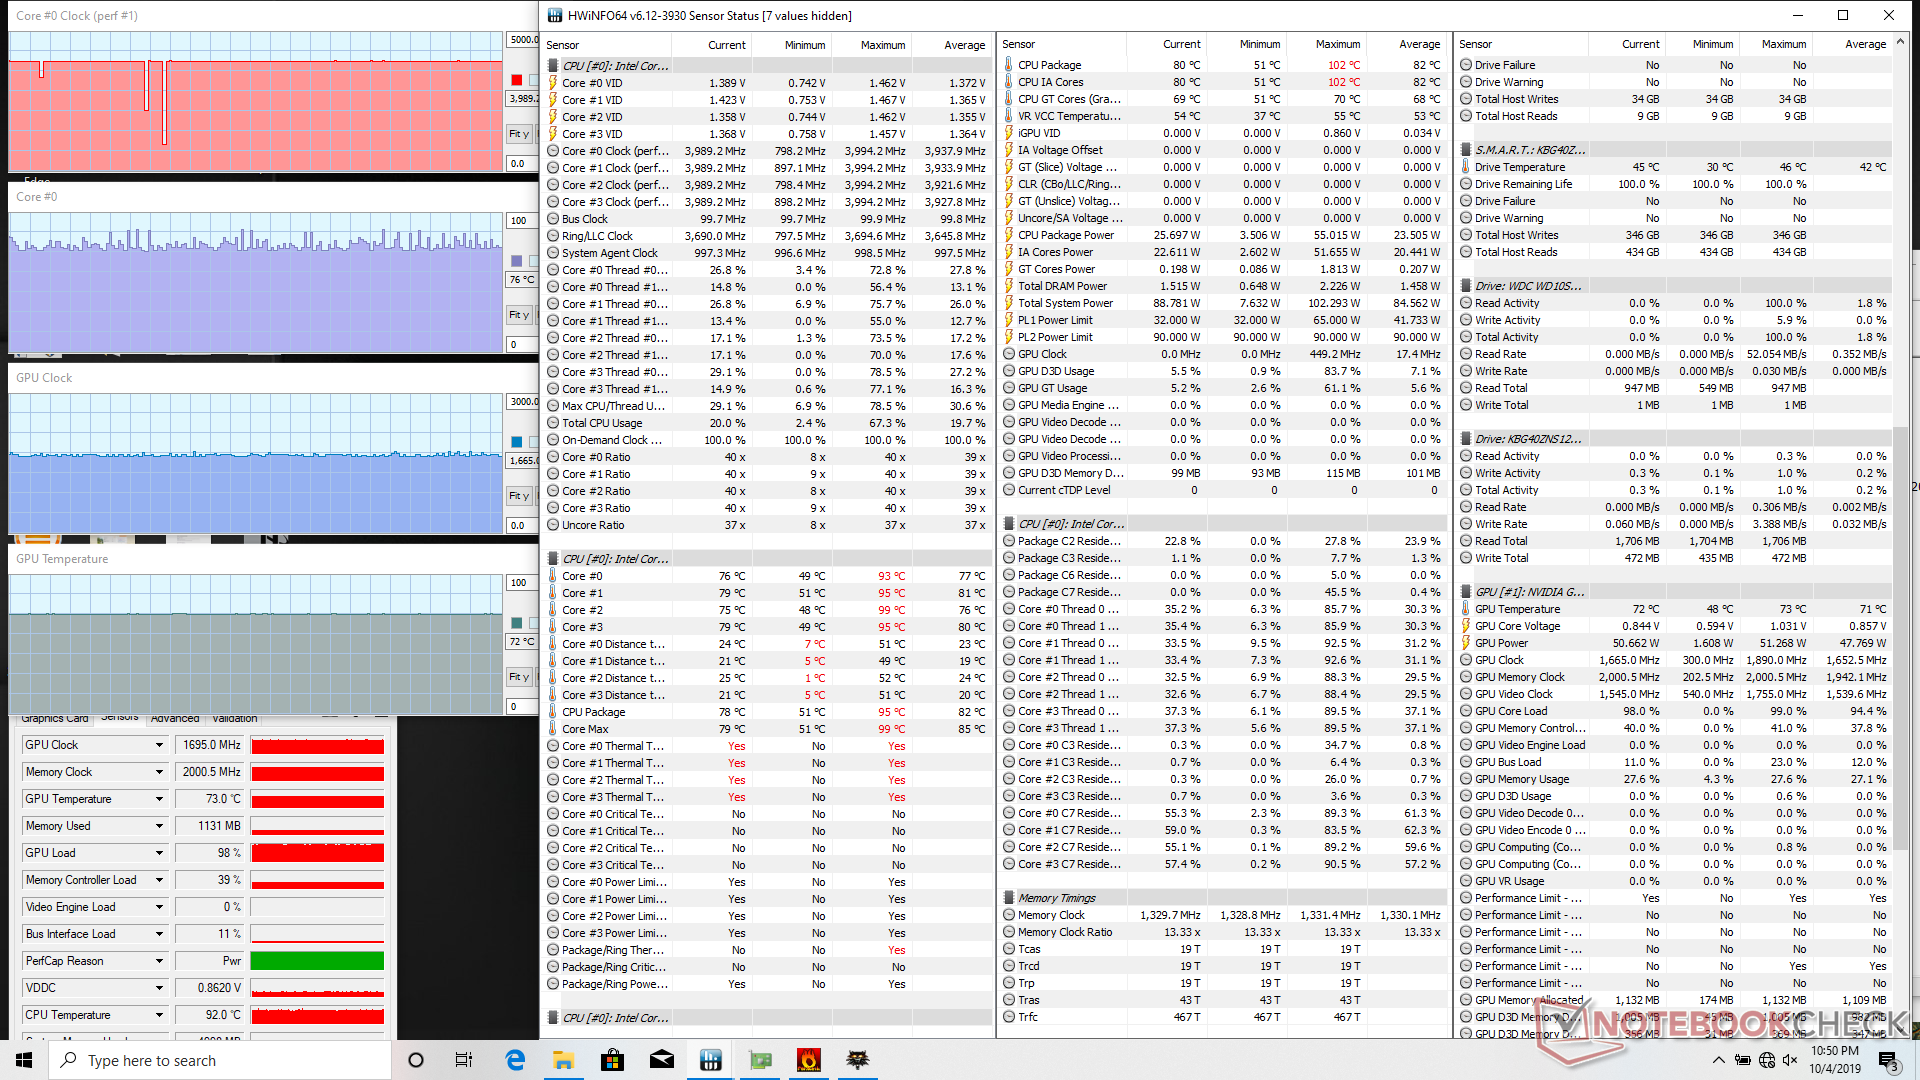Expand the PerfCap Reason dropdown arrow

coord(159,961)
